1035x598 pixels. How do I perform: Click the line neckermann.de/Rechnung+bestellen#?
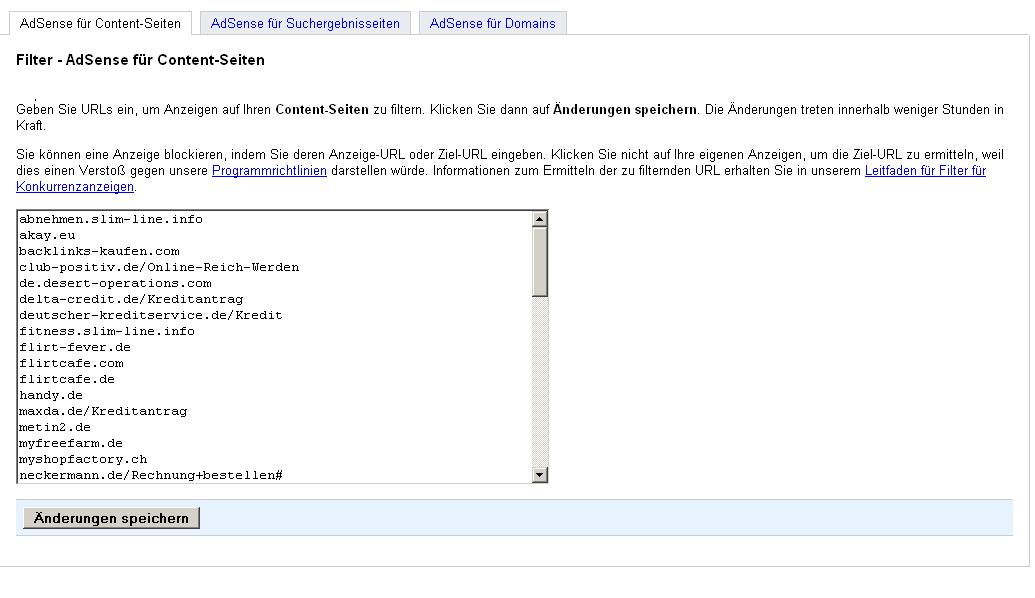click(x=151, y=475)
